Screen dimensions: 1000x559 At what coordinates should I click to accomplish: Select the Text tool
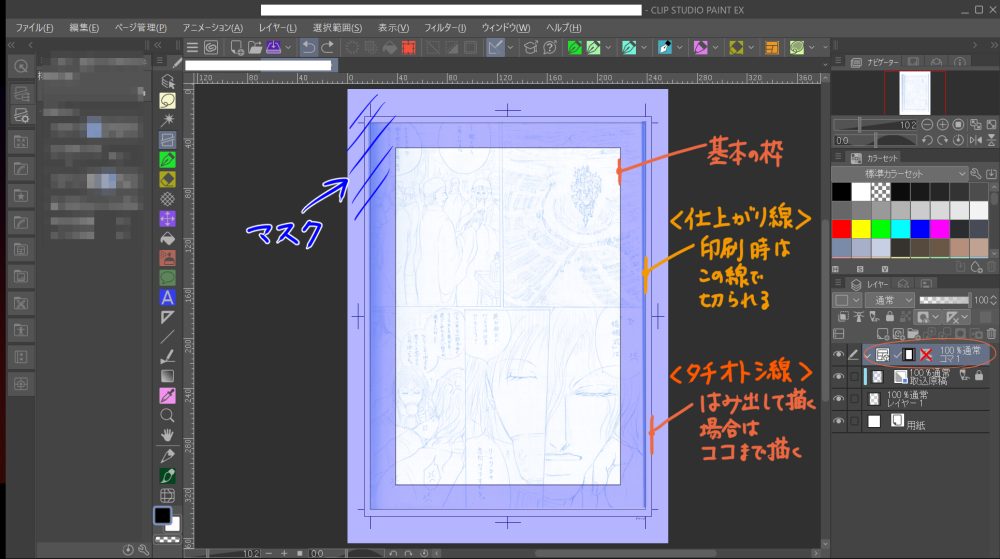167,298
